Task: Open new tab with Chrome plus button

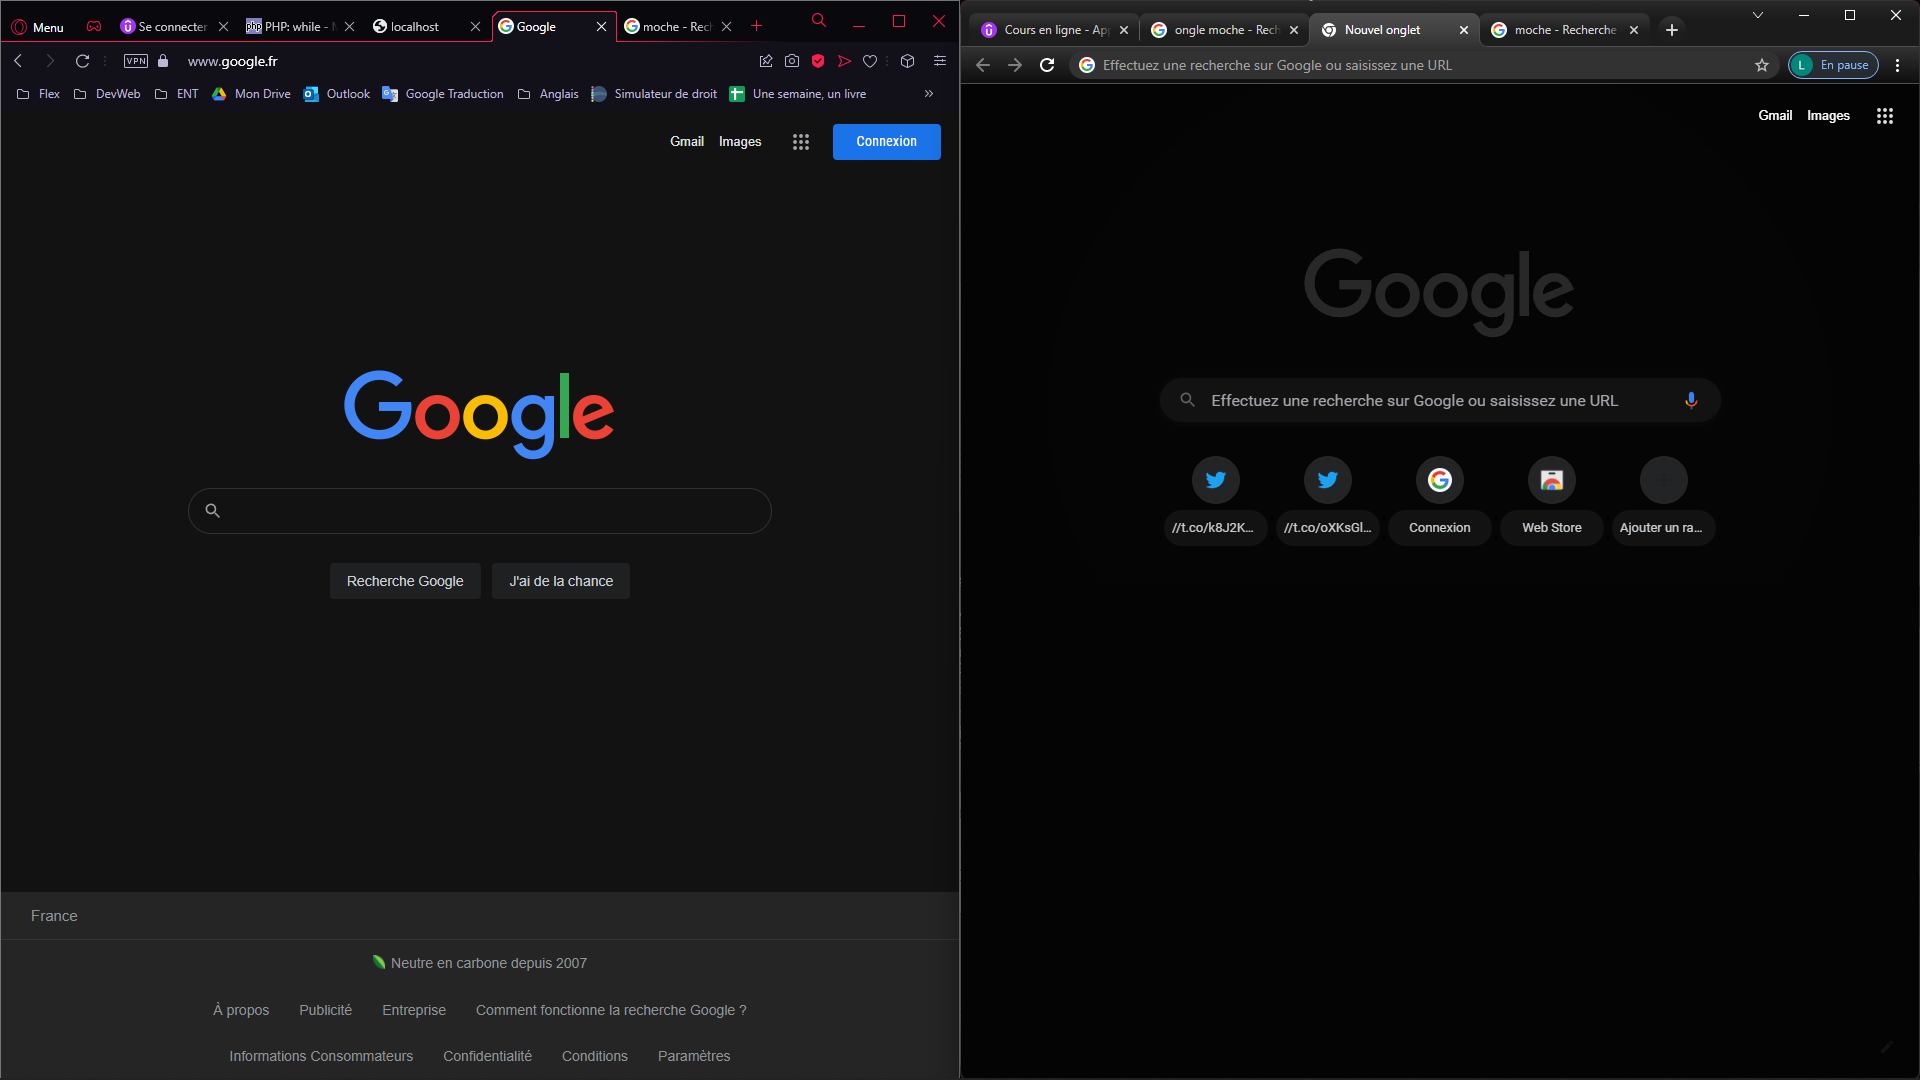Action: click(x=1672, y=30)
